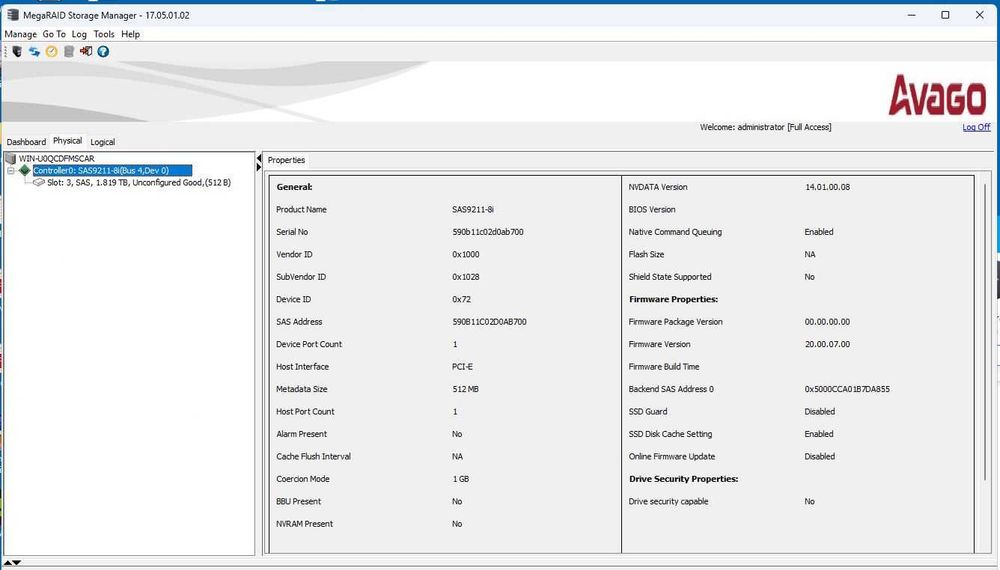The height and width of the screenshot is (570, 1000).
Task: Click SubVendor ID value 0x1028
Action: (466, 277)
